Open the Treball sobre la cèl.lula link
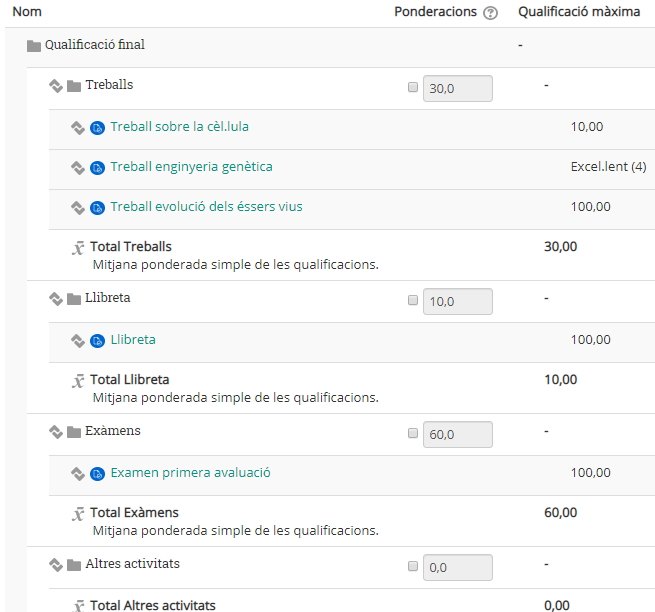This screenshot has width=655, height=612. [180, 127]
